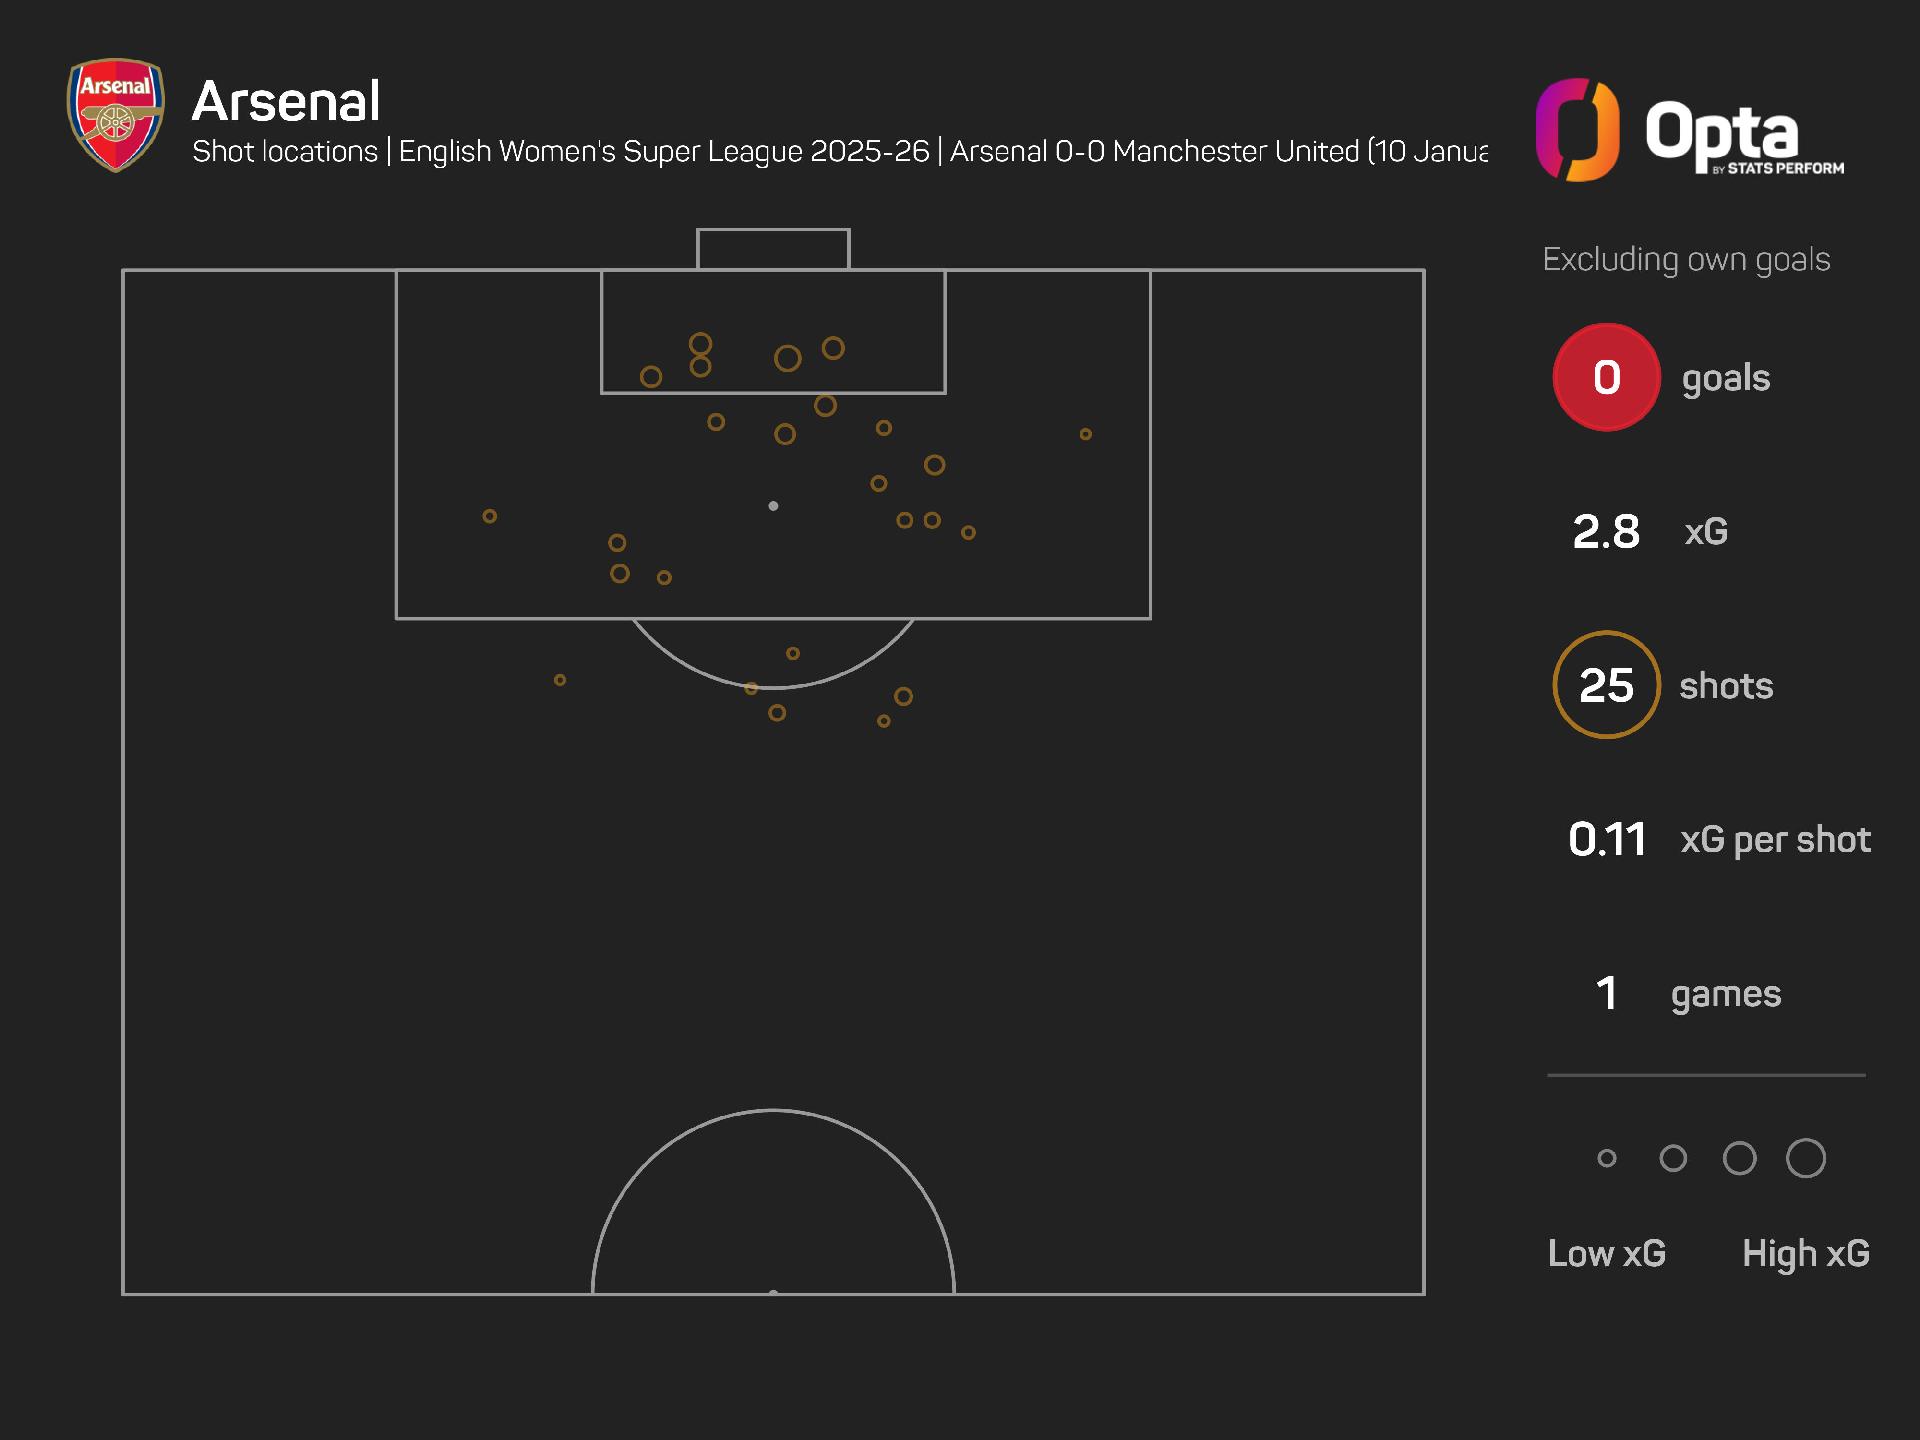The image size is (1920, 1440).
Task: Click the "Excluding own goals" label
Action: coord(1686,259)
